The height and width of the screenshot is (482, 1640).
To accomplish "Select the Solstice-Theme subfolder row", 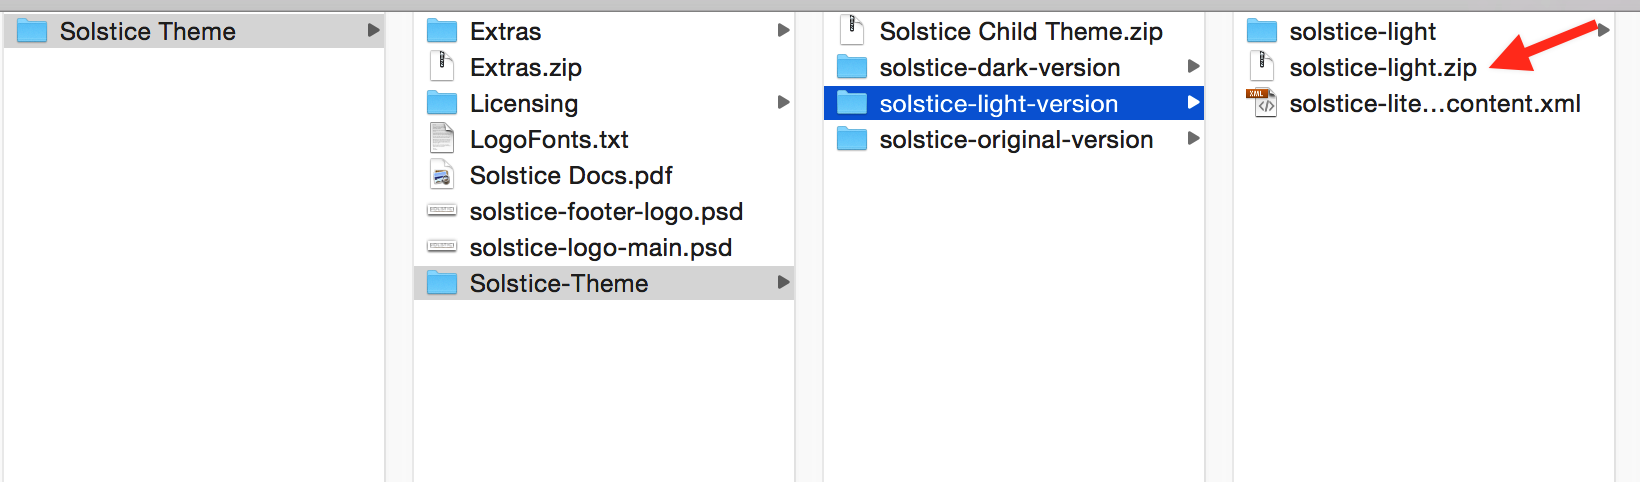I will tap(604, 283).
